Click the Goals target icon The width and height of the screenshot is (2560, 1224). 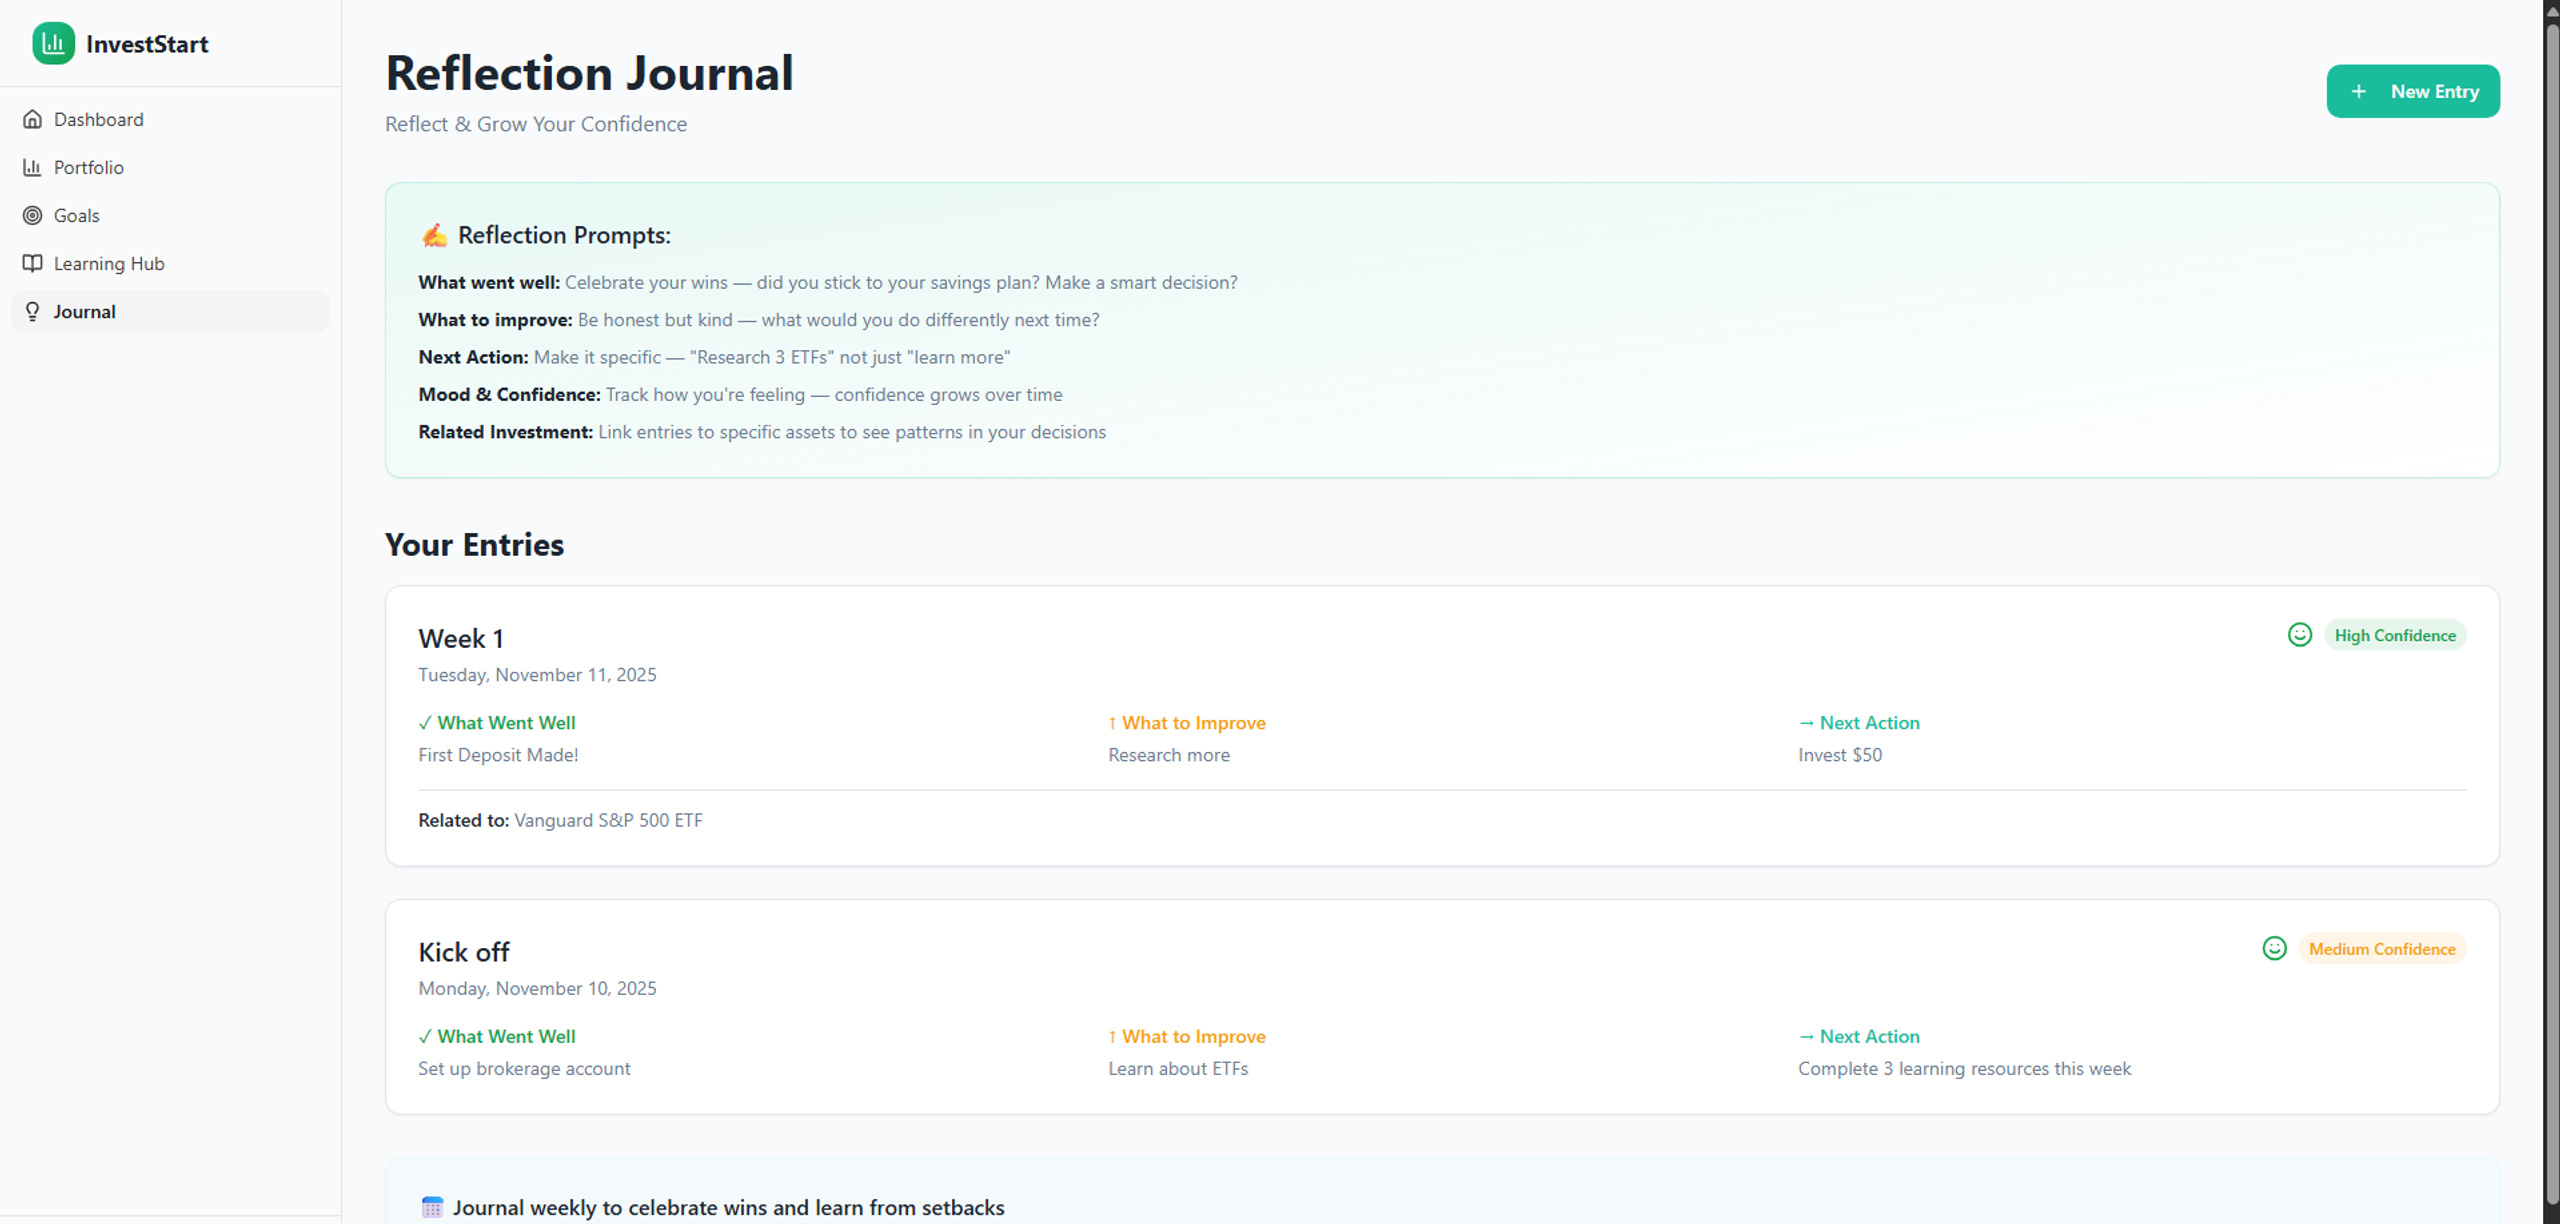(33, 215)
